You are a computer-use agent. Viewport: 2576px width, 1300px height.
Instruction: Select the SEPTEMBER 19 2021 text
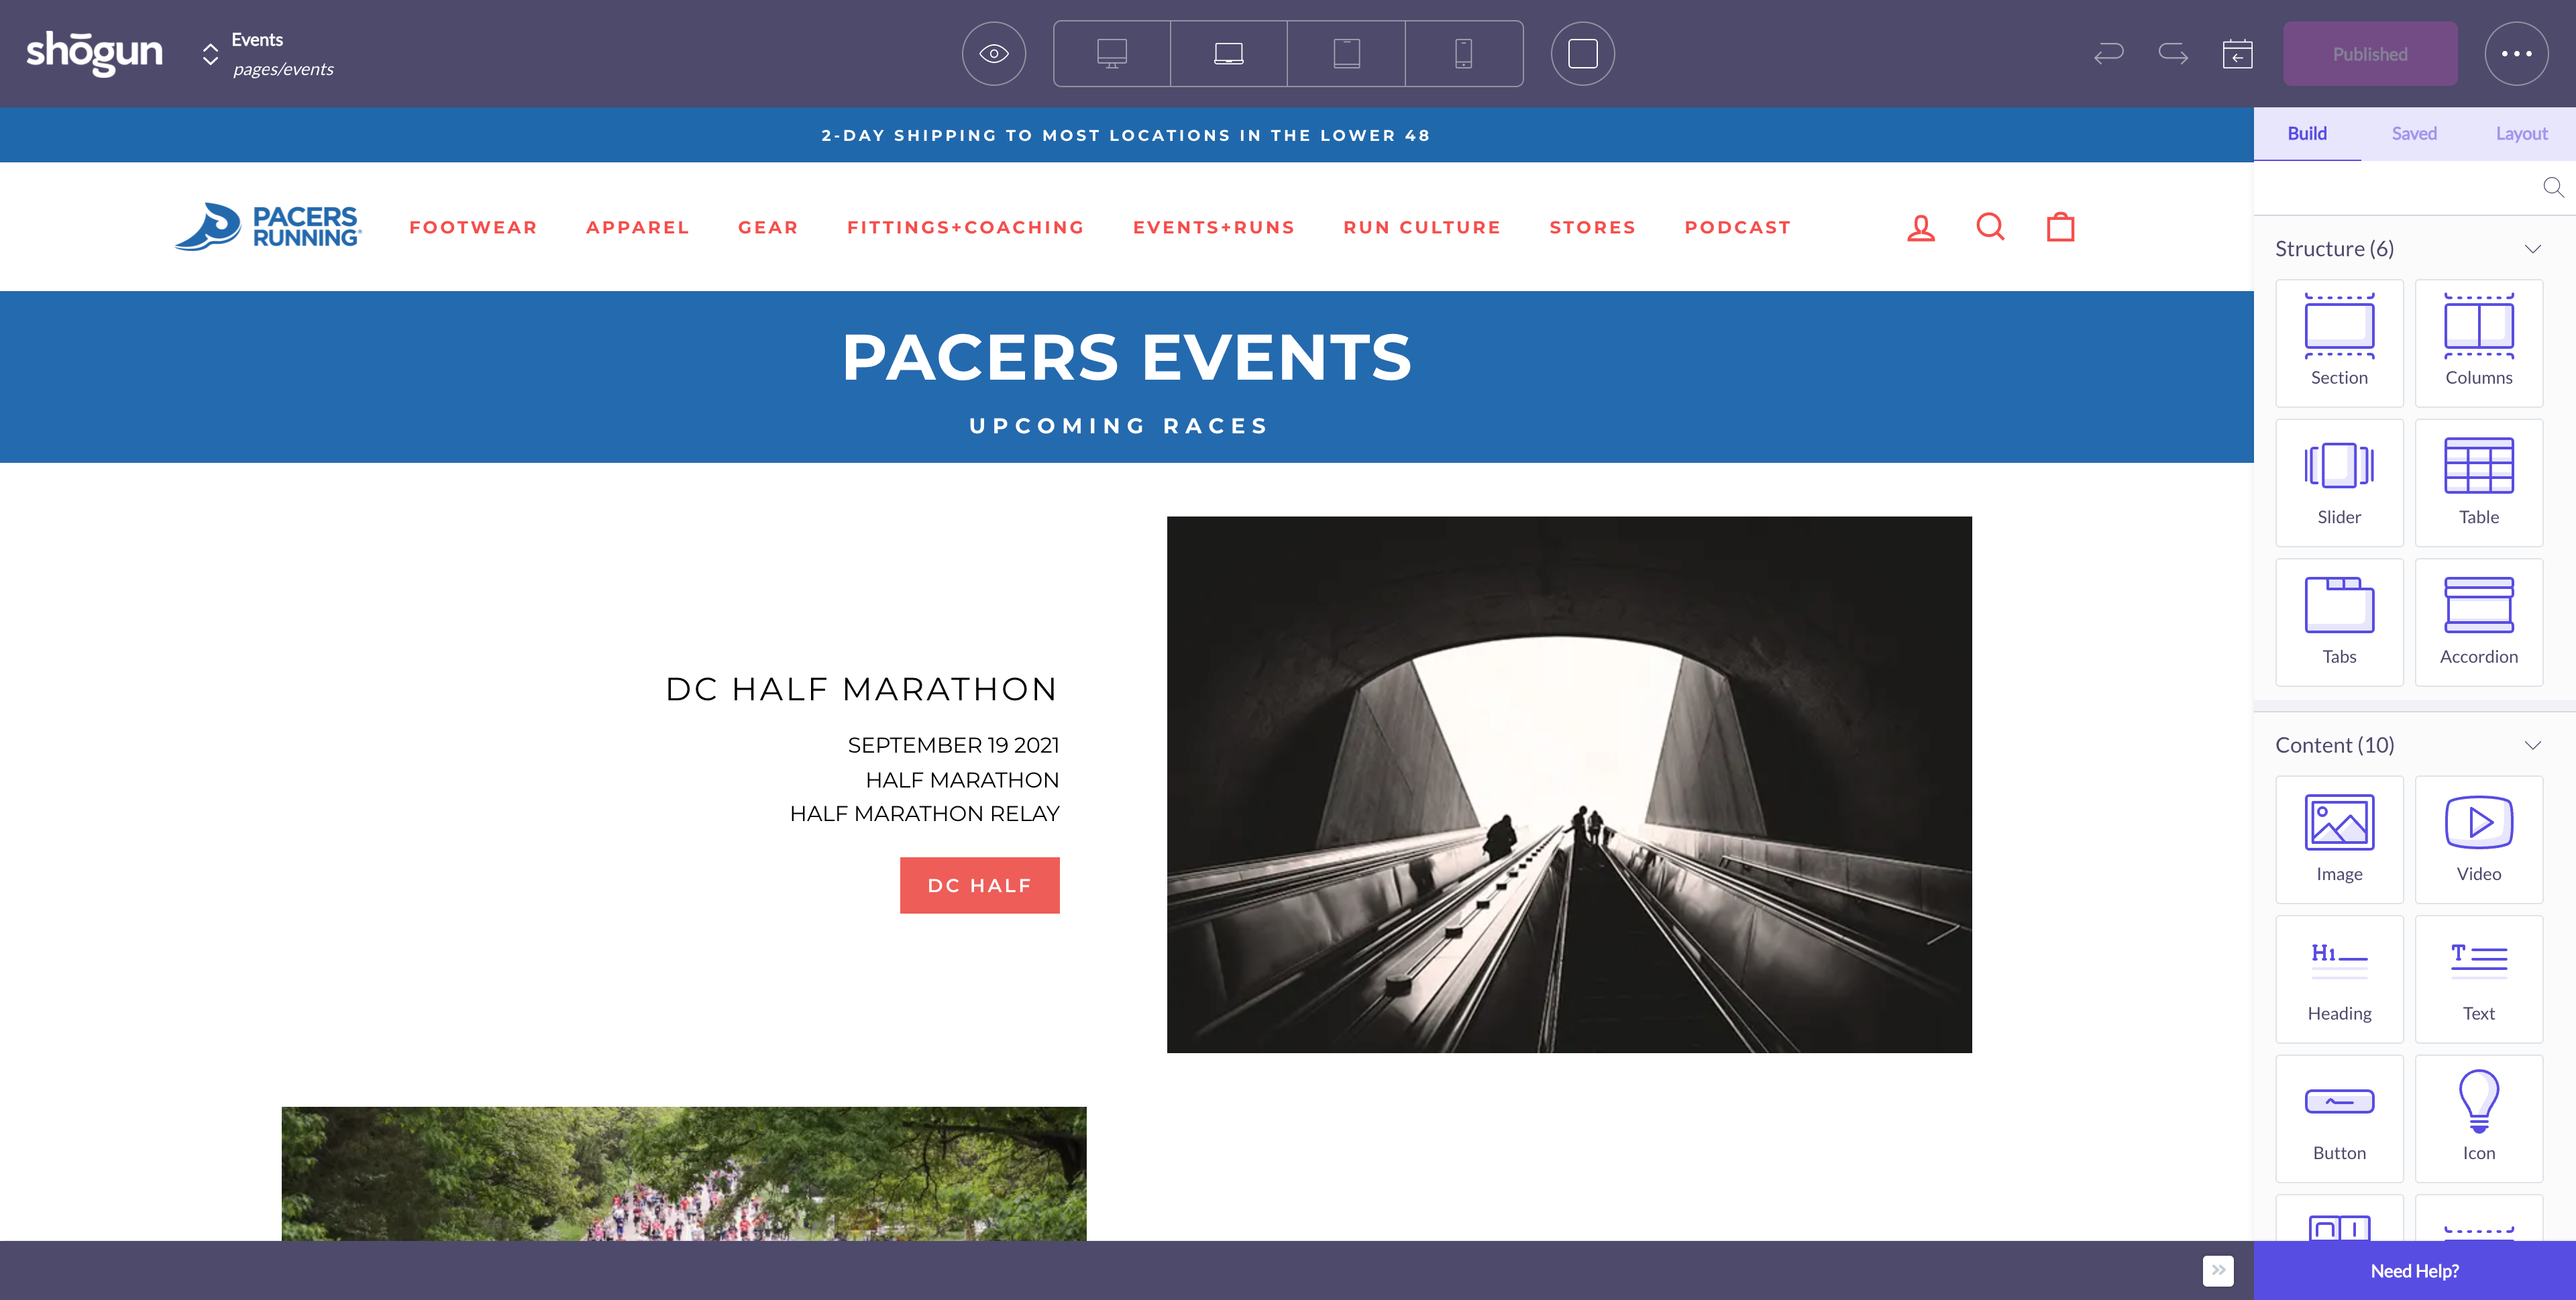coord(953,745)
